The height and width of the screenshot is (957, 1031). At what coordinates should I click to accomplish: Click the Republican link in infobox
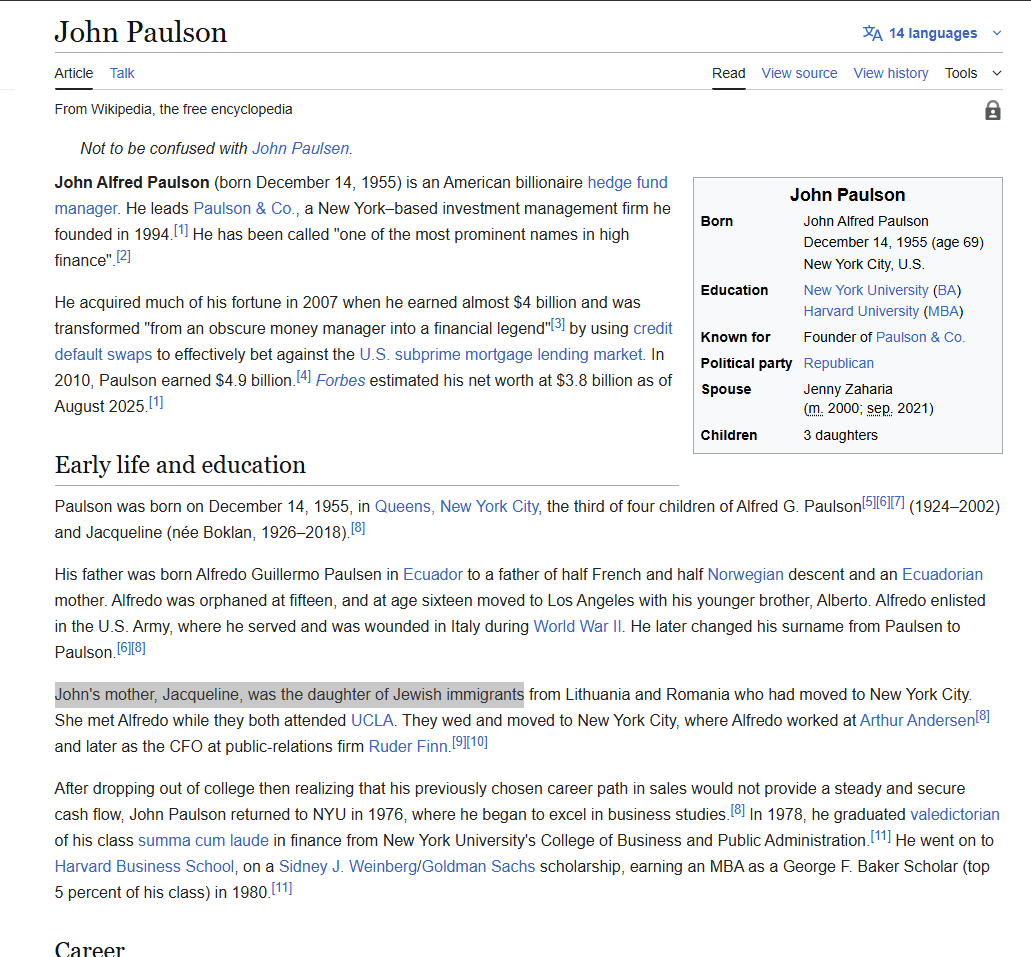(838, 363)
